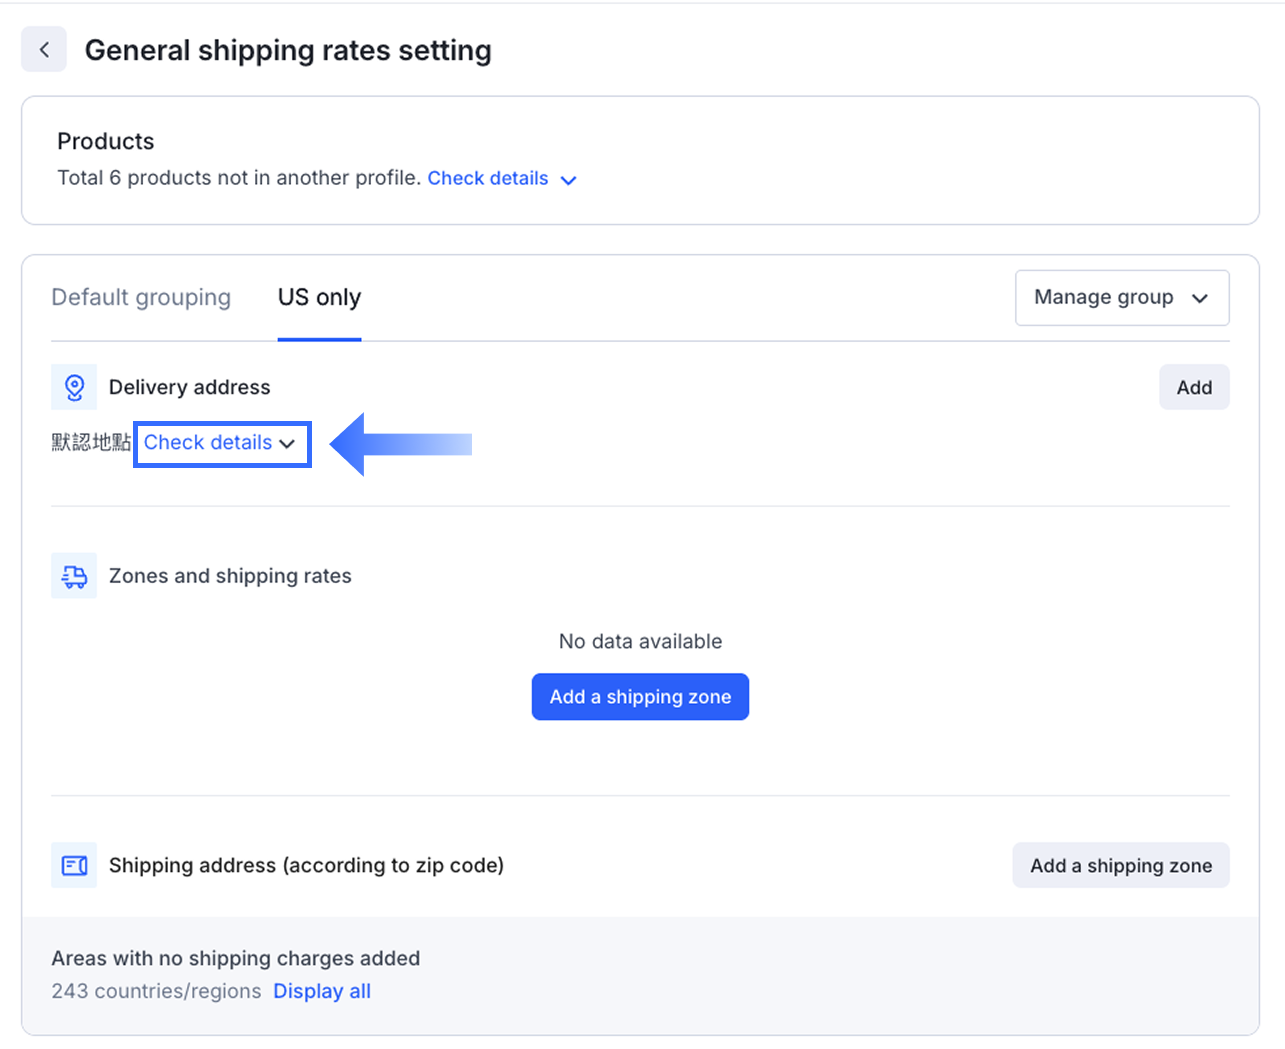
Task: Click the Products heading
Action: tap(105, 141)
